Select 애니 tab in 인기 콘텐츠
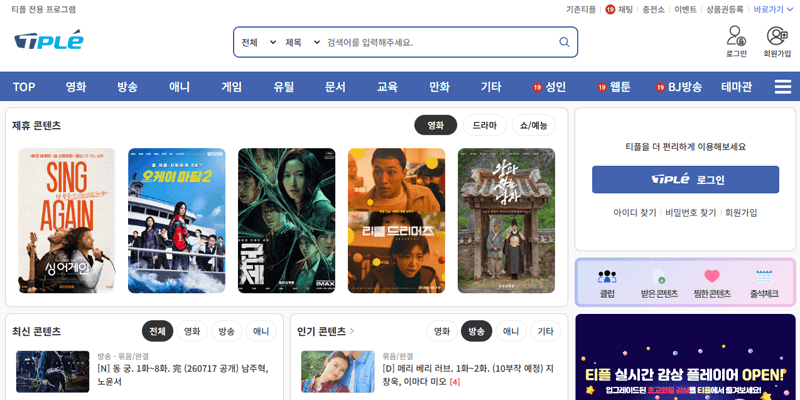This screenshot has width=800, height=400. tap(511, 331)
